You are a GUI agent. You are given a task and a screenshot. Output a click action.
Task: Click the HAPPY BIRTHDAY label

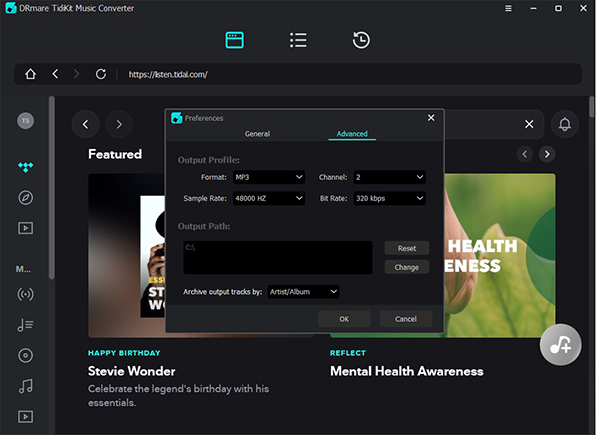click(124, 353)
